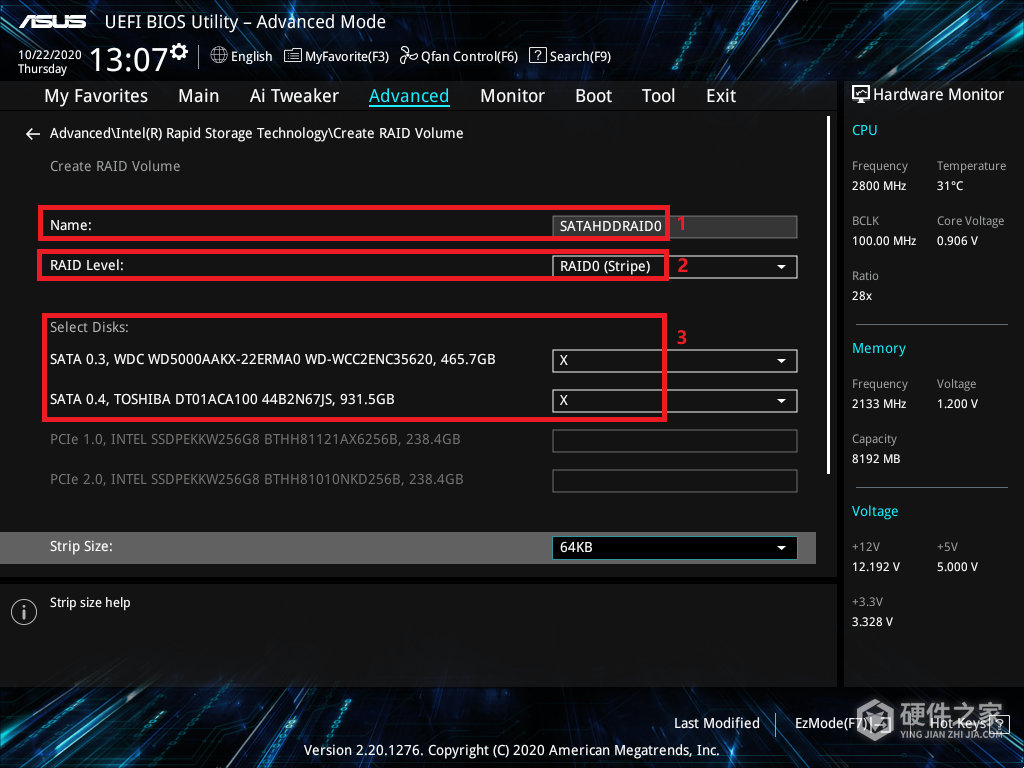The image size is (1024, 768).
Task: Click the globe language icon
Action: point(219,56)
